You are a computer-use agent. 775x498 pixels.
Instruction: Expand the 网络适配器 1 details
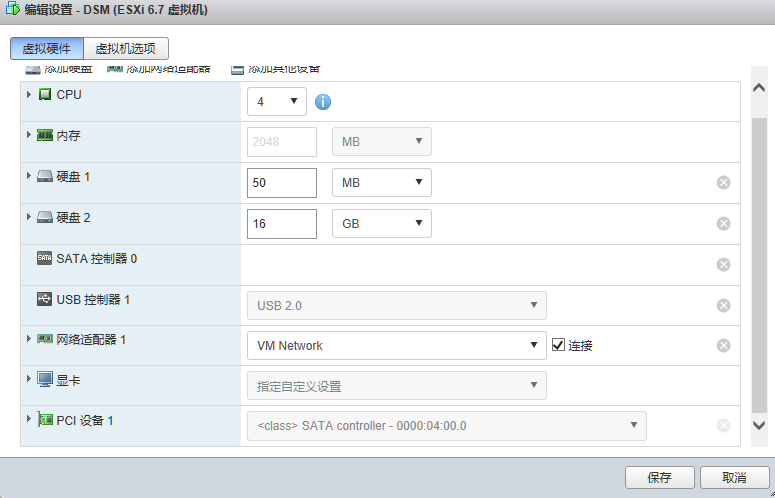coord(29,339)
